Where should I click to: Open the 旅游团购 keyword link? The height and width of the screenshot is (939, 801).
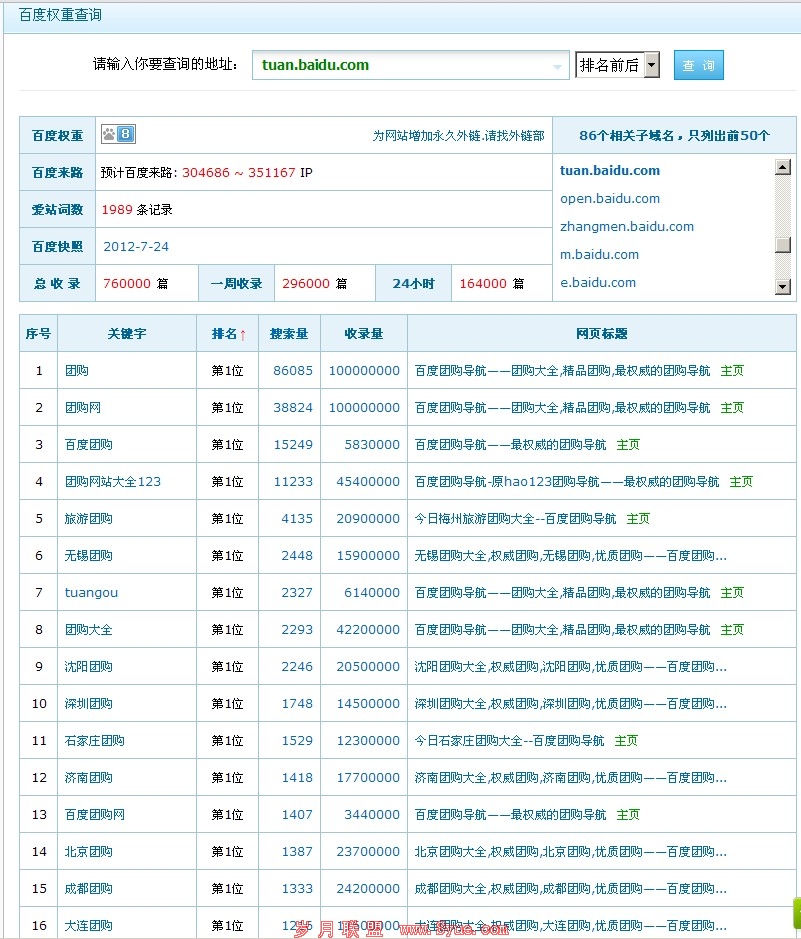(x=89, y=519)
